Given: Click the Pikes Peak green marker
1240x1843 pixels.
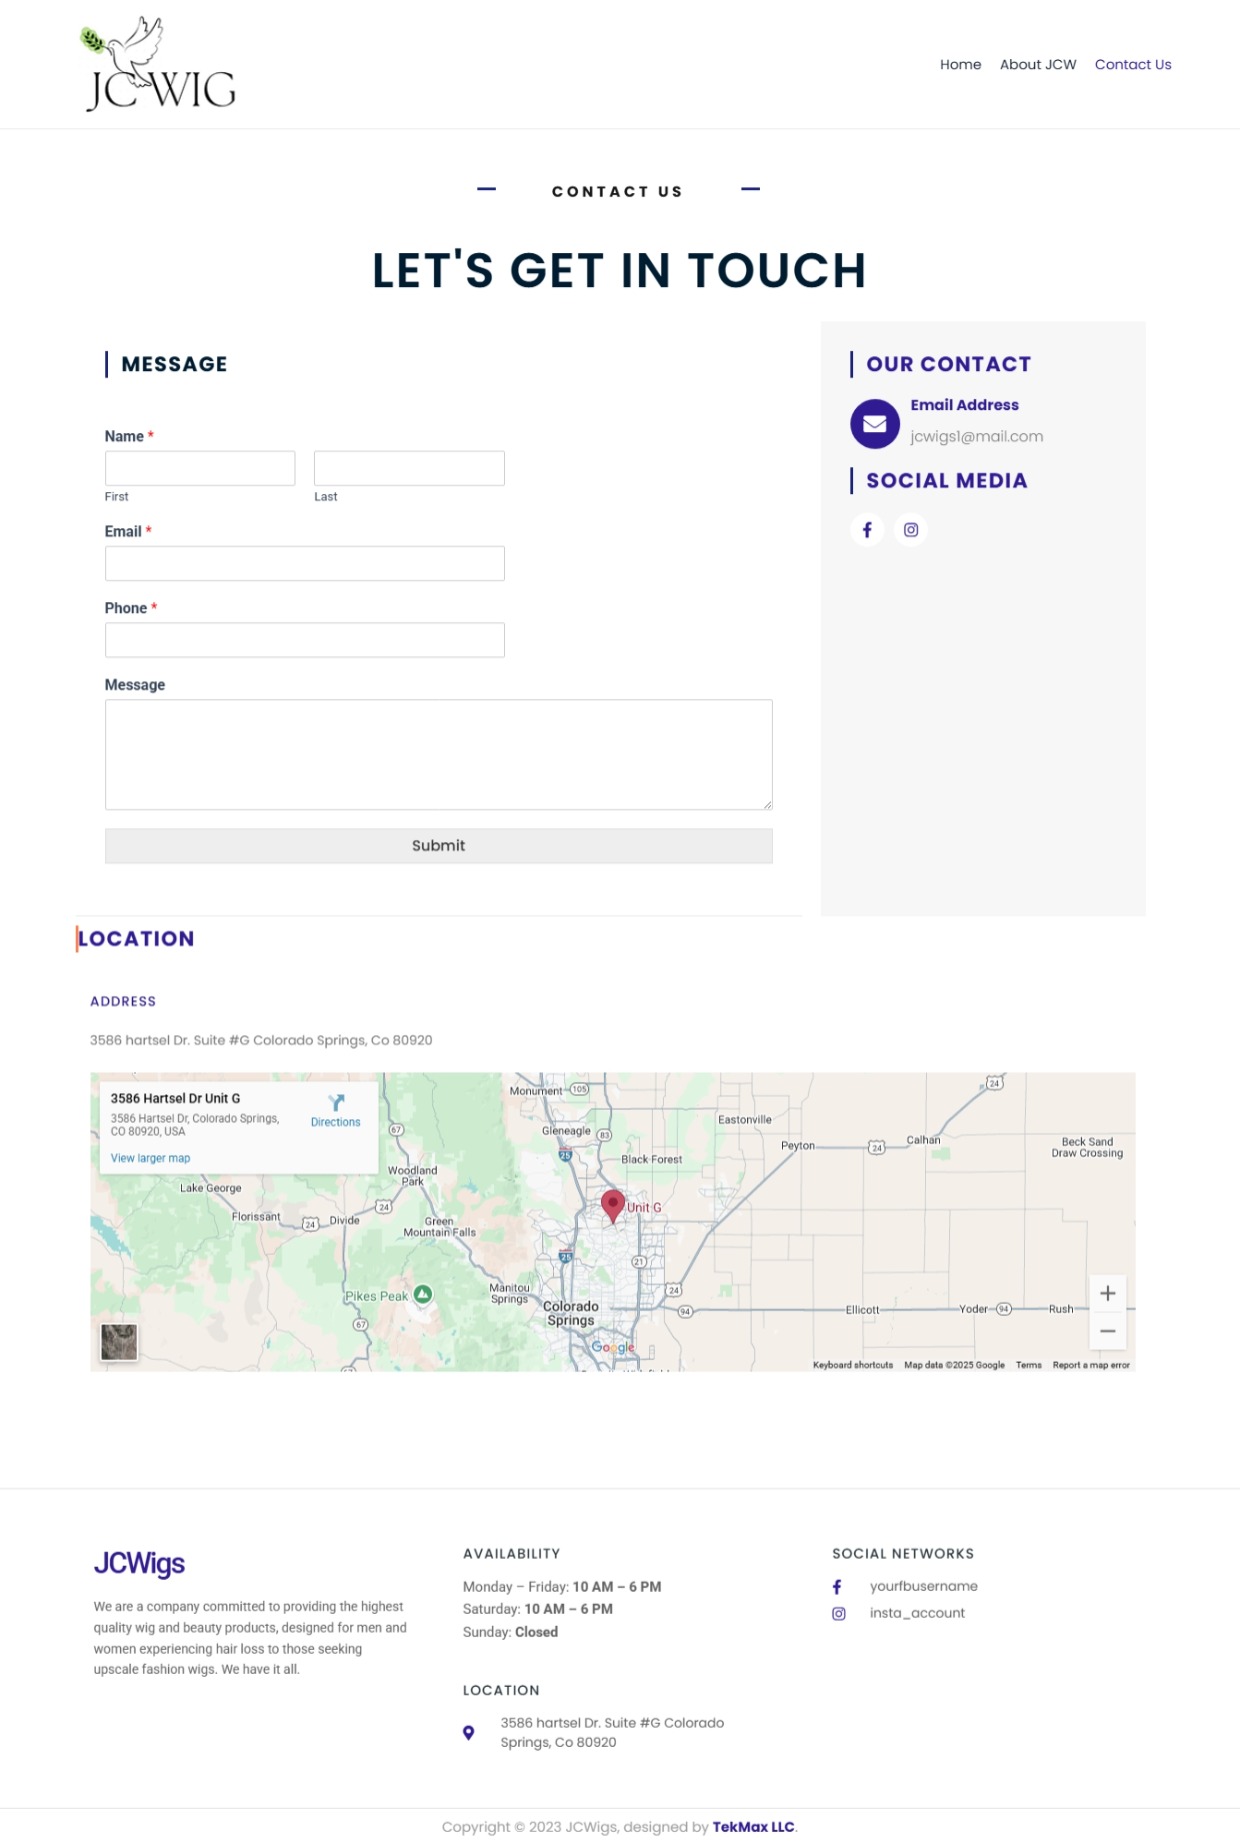Looking at the screenshot, I should (x=423, y=1295).
